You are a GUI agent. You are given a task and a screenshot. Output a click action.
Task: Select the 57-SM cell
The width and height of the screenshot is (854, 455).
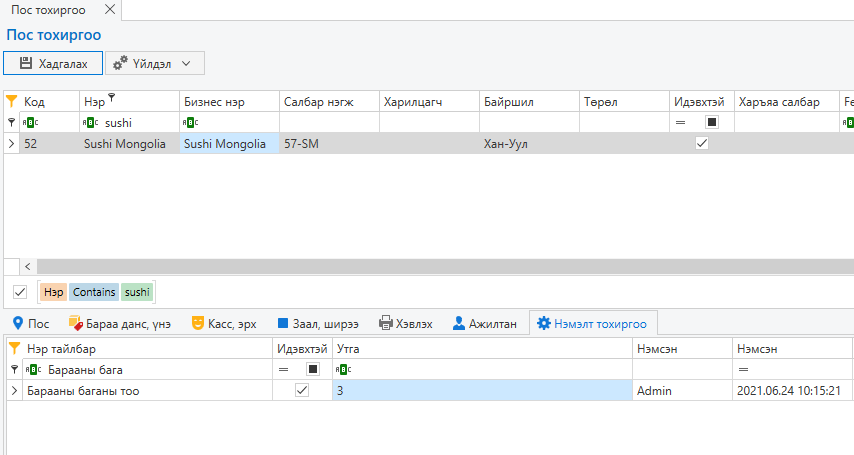(330, 143)
